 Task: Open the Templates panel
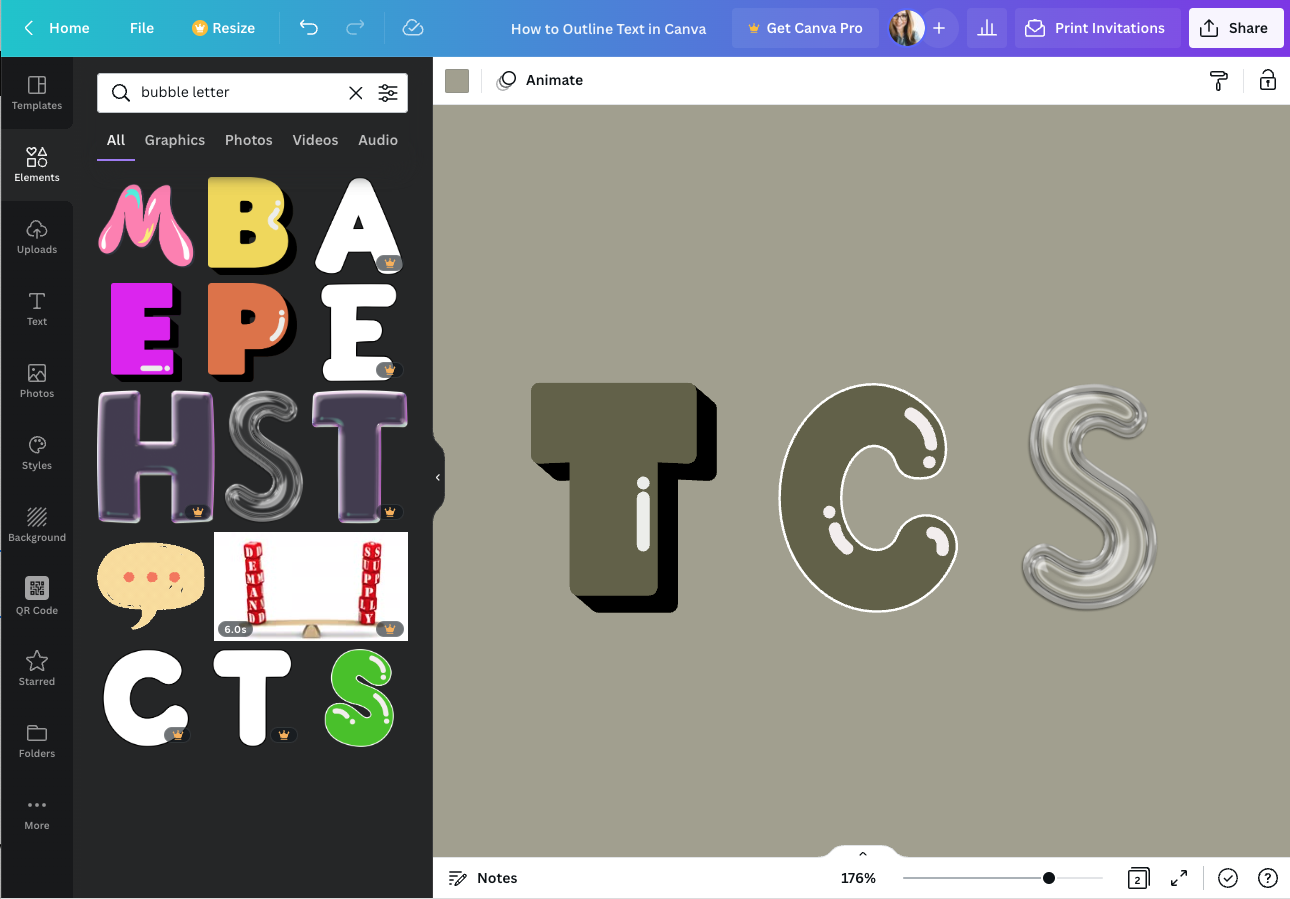point(37,94)
